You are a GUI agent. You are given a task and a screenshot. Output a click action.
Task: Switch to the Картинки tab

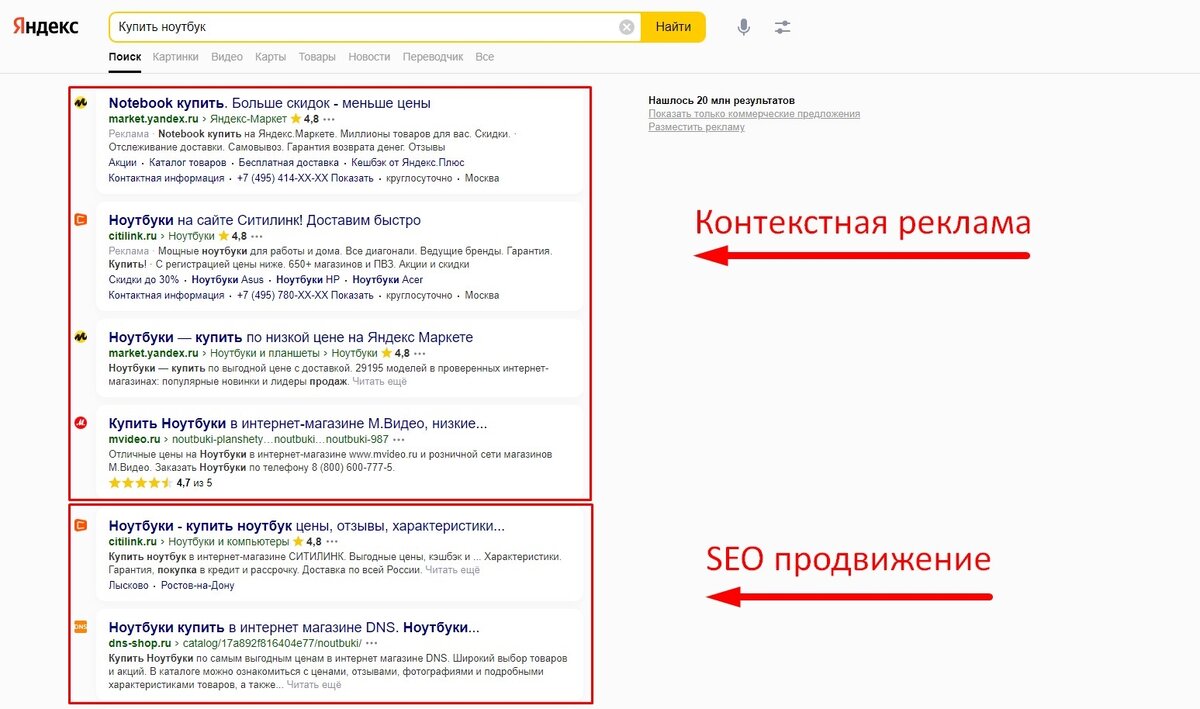[x=176, y=57]
